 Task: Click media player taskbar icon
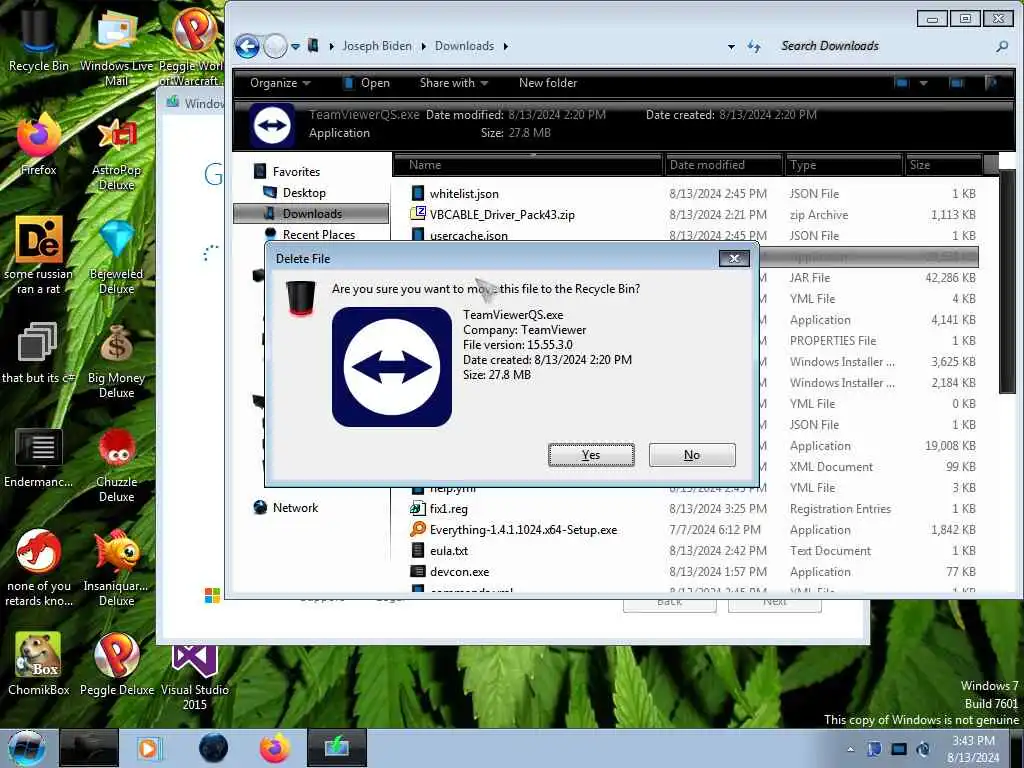pyautogui.click(x=150, y=748)
